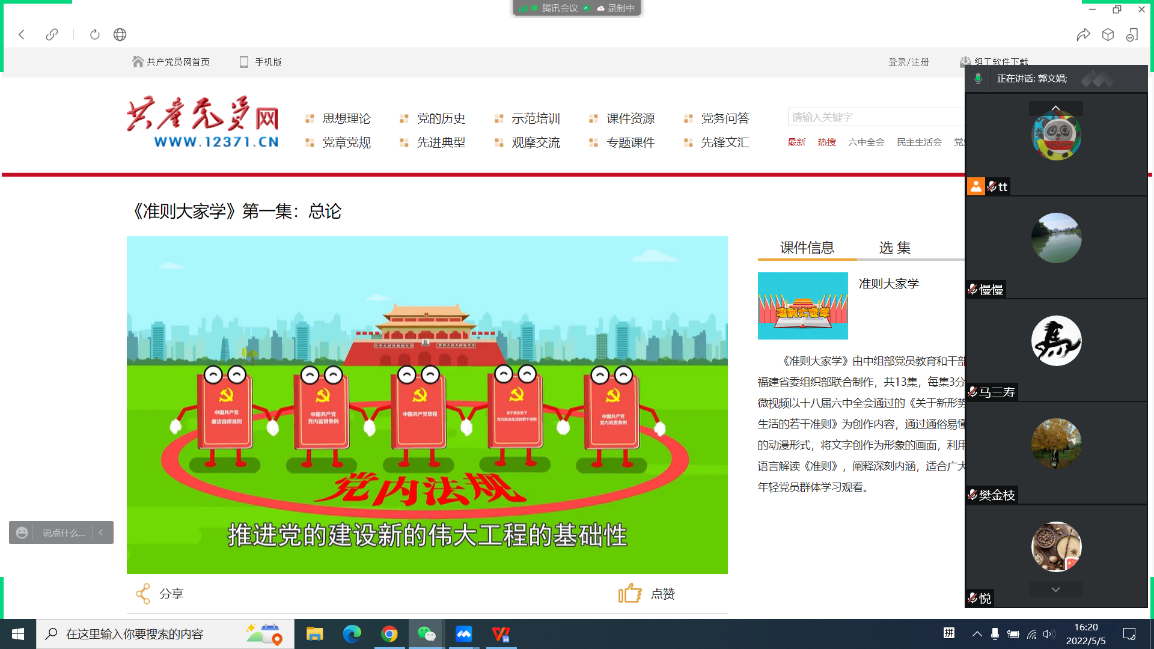Open the 思想理论 navigation item
The image size is (1154, 649).
click(x=345, y=119)
